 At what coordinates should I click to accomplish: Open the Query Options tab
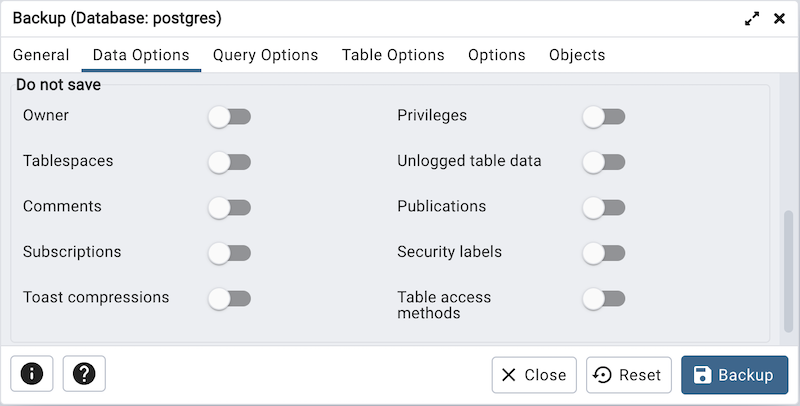pos(265,55)
